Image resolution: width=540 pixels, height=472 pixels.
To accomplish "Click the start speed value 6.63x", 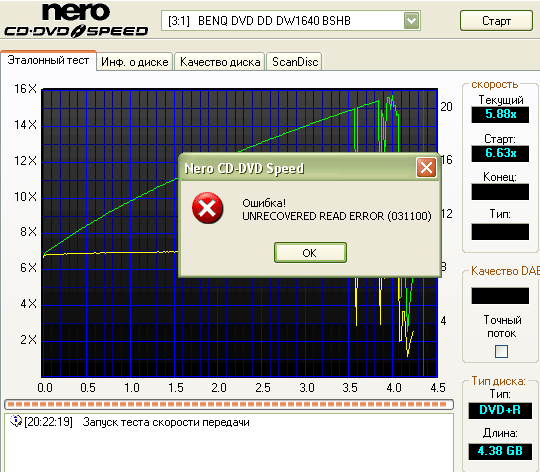I will tap(500, 153).
